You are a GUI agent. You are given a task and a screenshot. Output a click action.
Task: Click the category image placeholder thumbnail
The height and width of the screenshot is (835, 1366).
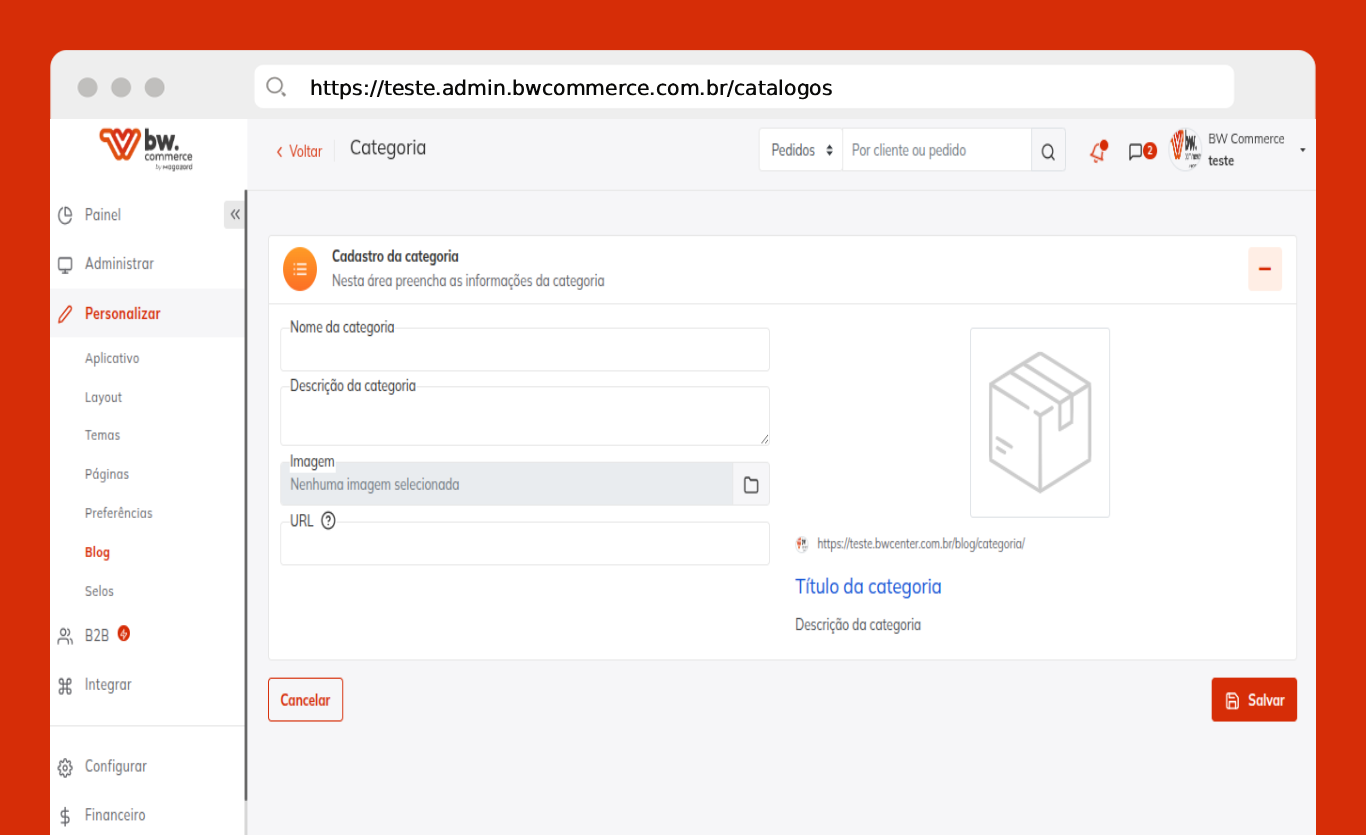pyautogui.click(x=1039, y=422)
